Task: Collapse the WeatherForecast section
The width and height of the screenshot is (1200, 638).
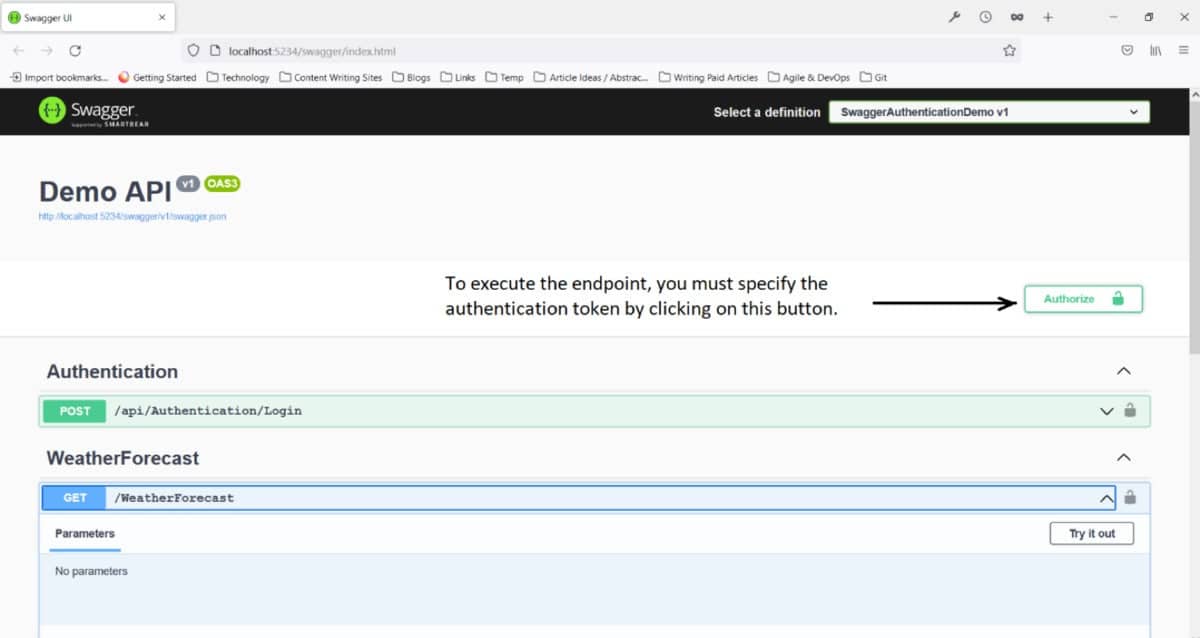Action: tap(1123, 458)
